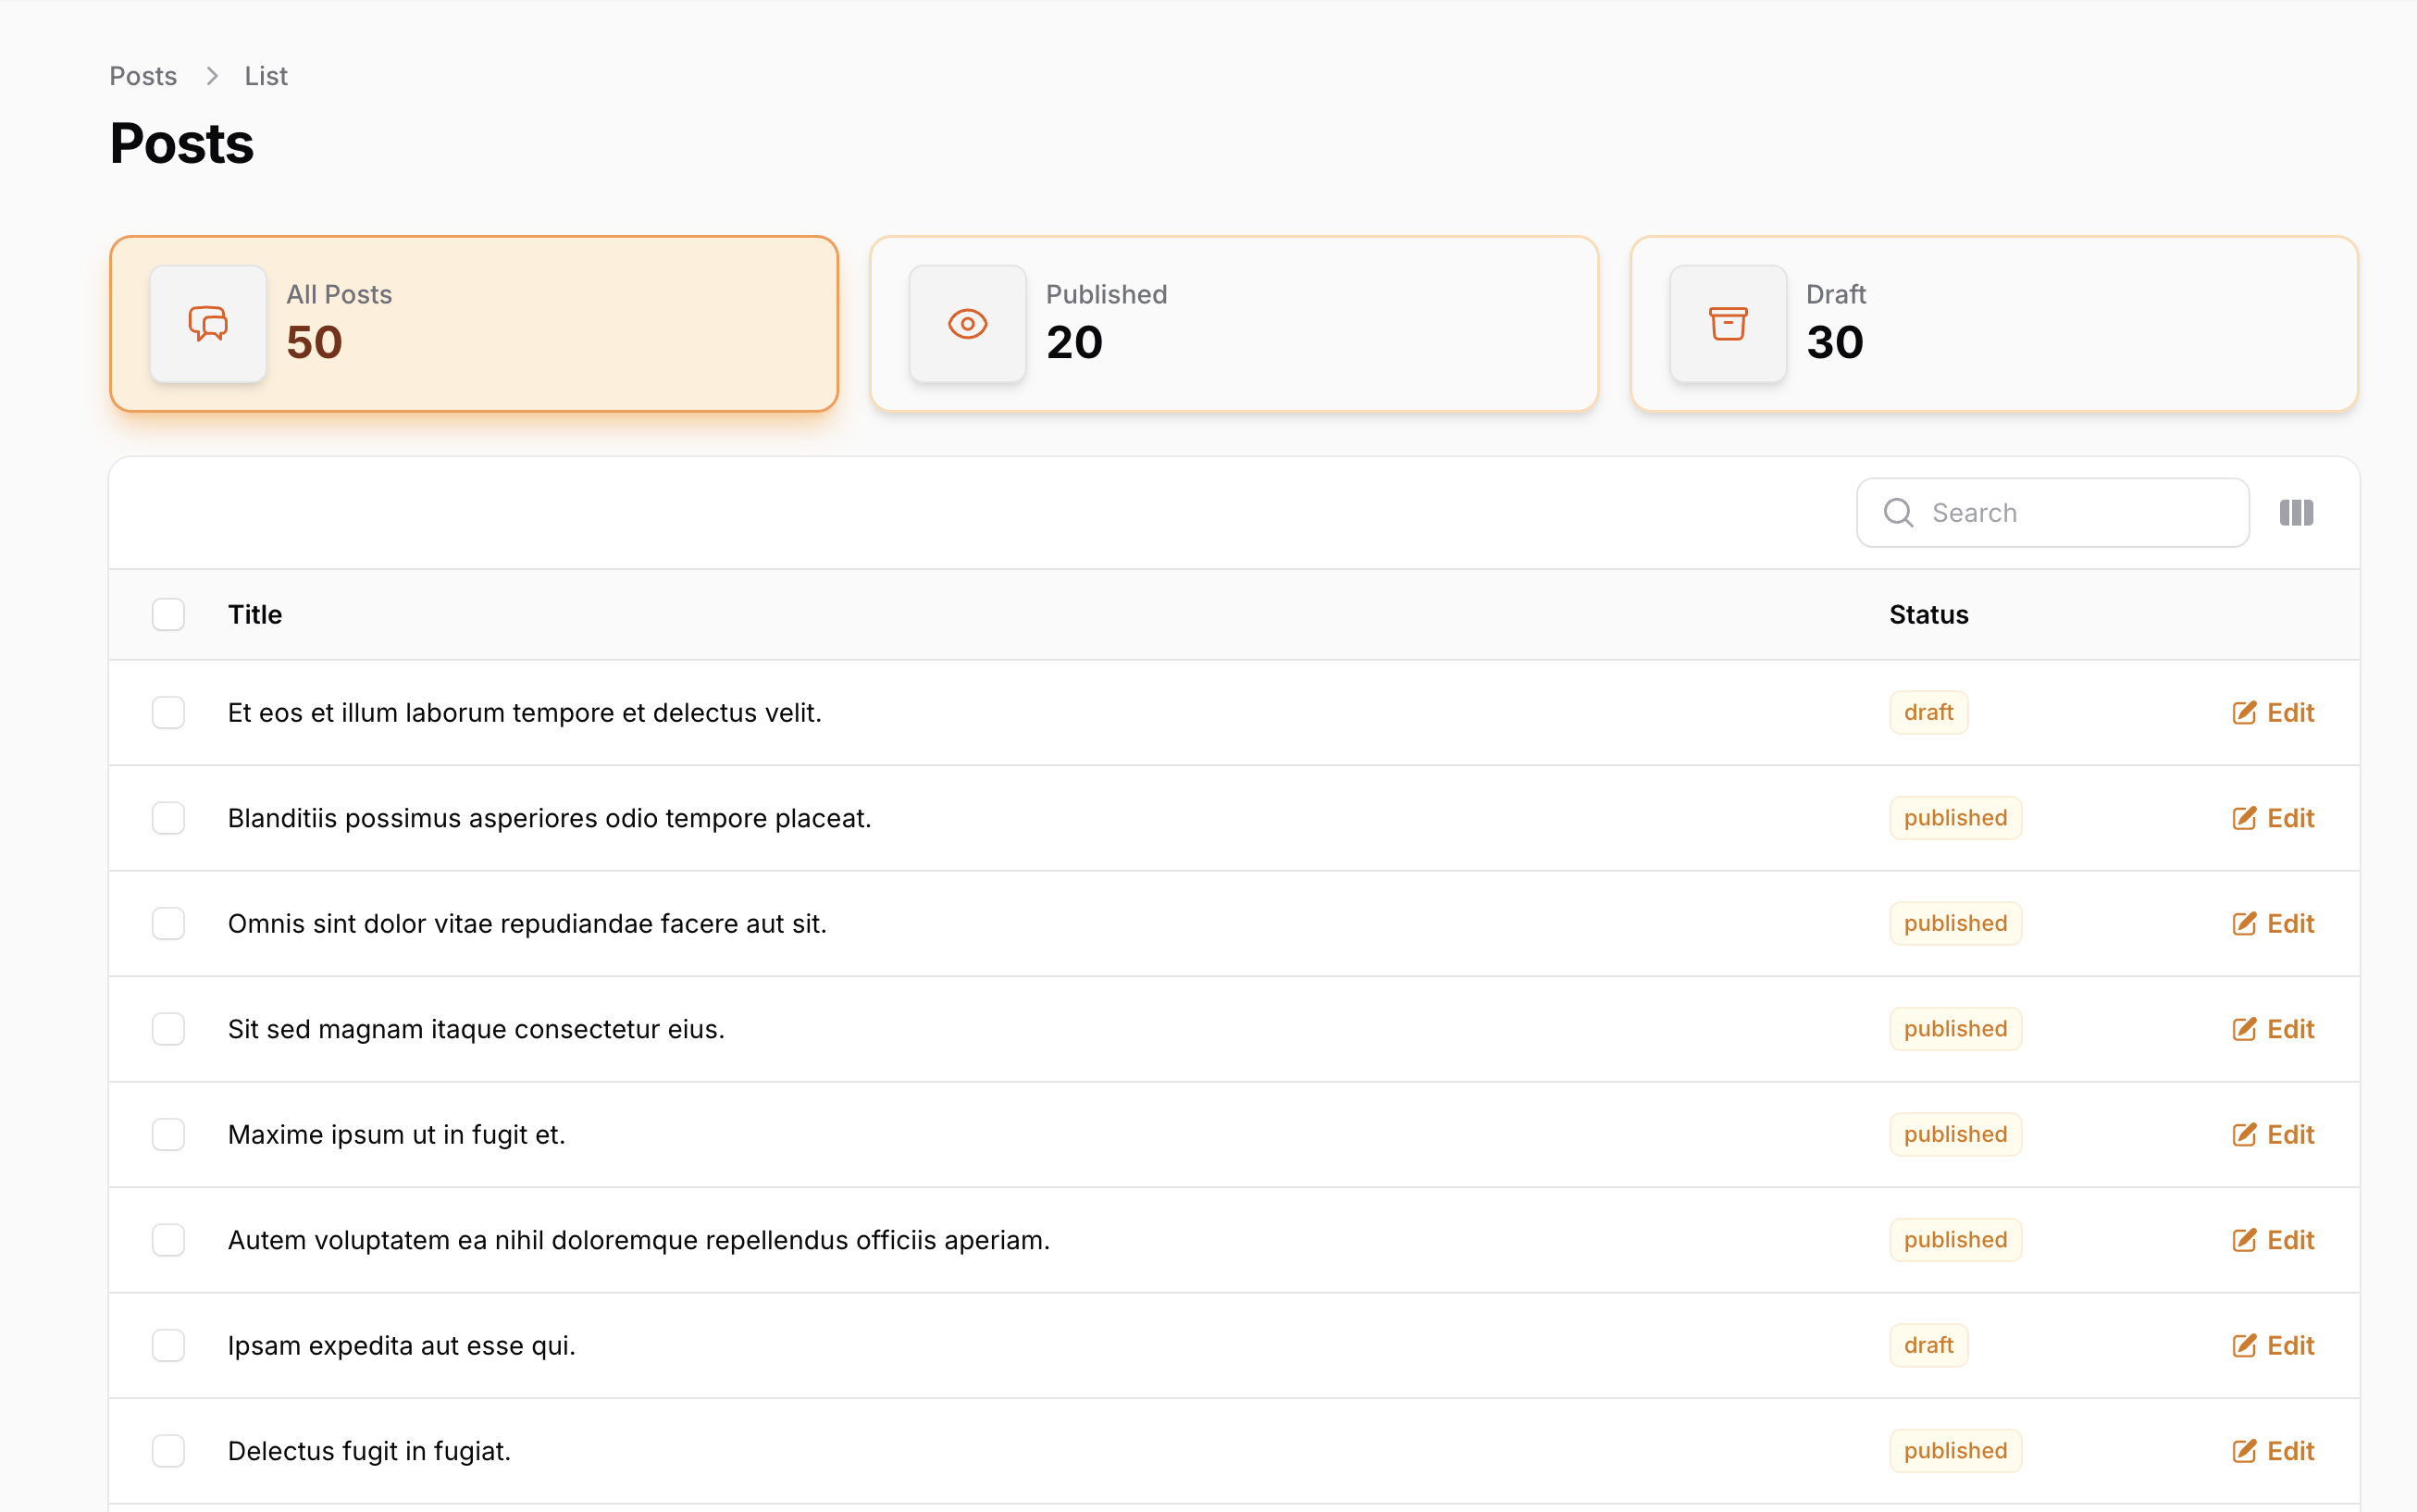
Task: Click the magnifying glass search icon
Action: tap(1898, 513)
